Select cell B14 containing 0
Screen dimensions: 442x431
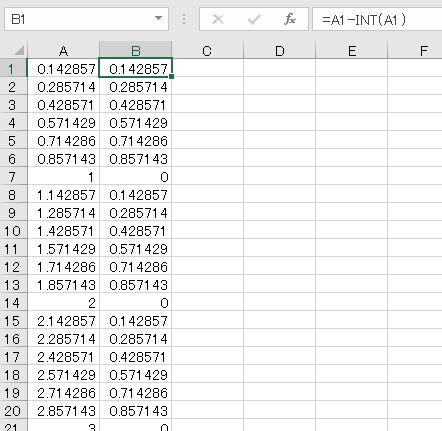(x=135, y=303)
